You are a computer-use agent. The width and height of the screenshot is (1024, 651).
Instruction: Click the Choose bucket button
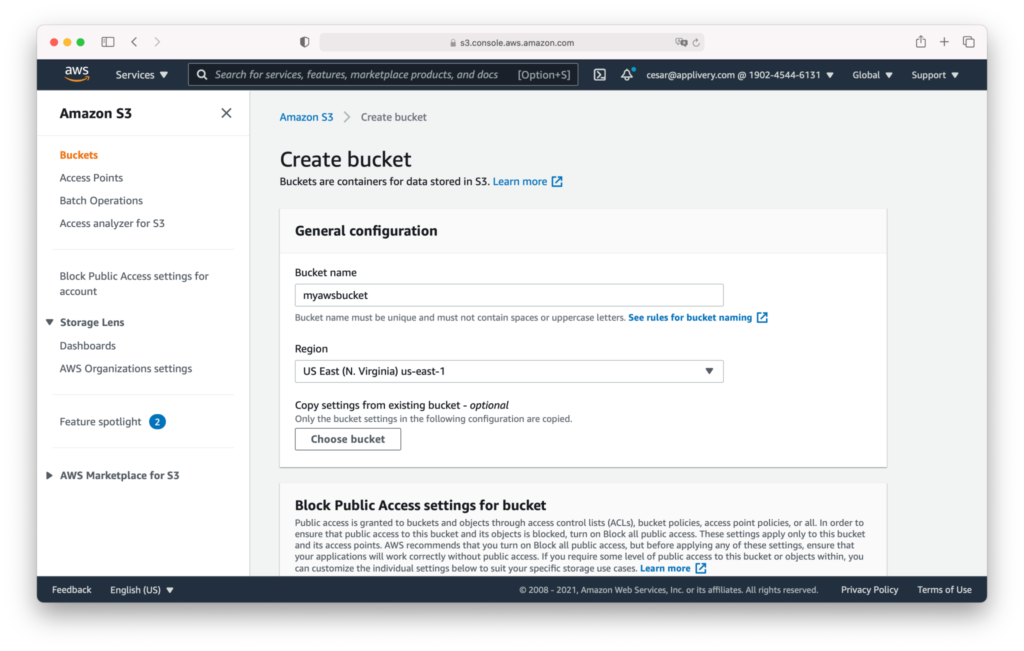[347, 438]
